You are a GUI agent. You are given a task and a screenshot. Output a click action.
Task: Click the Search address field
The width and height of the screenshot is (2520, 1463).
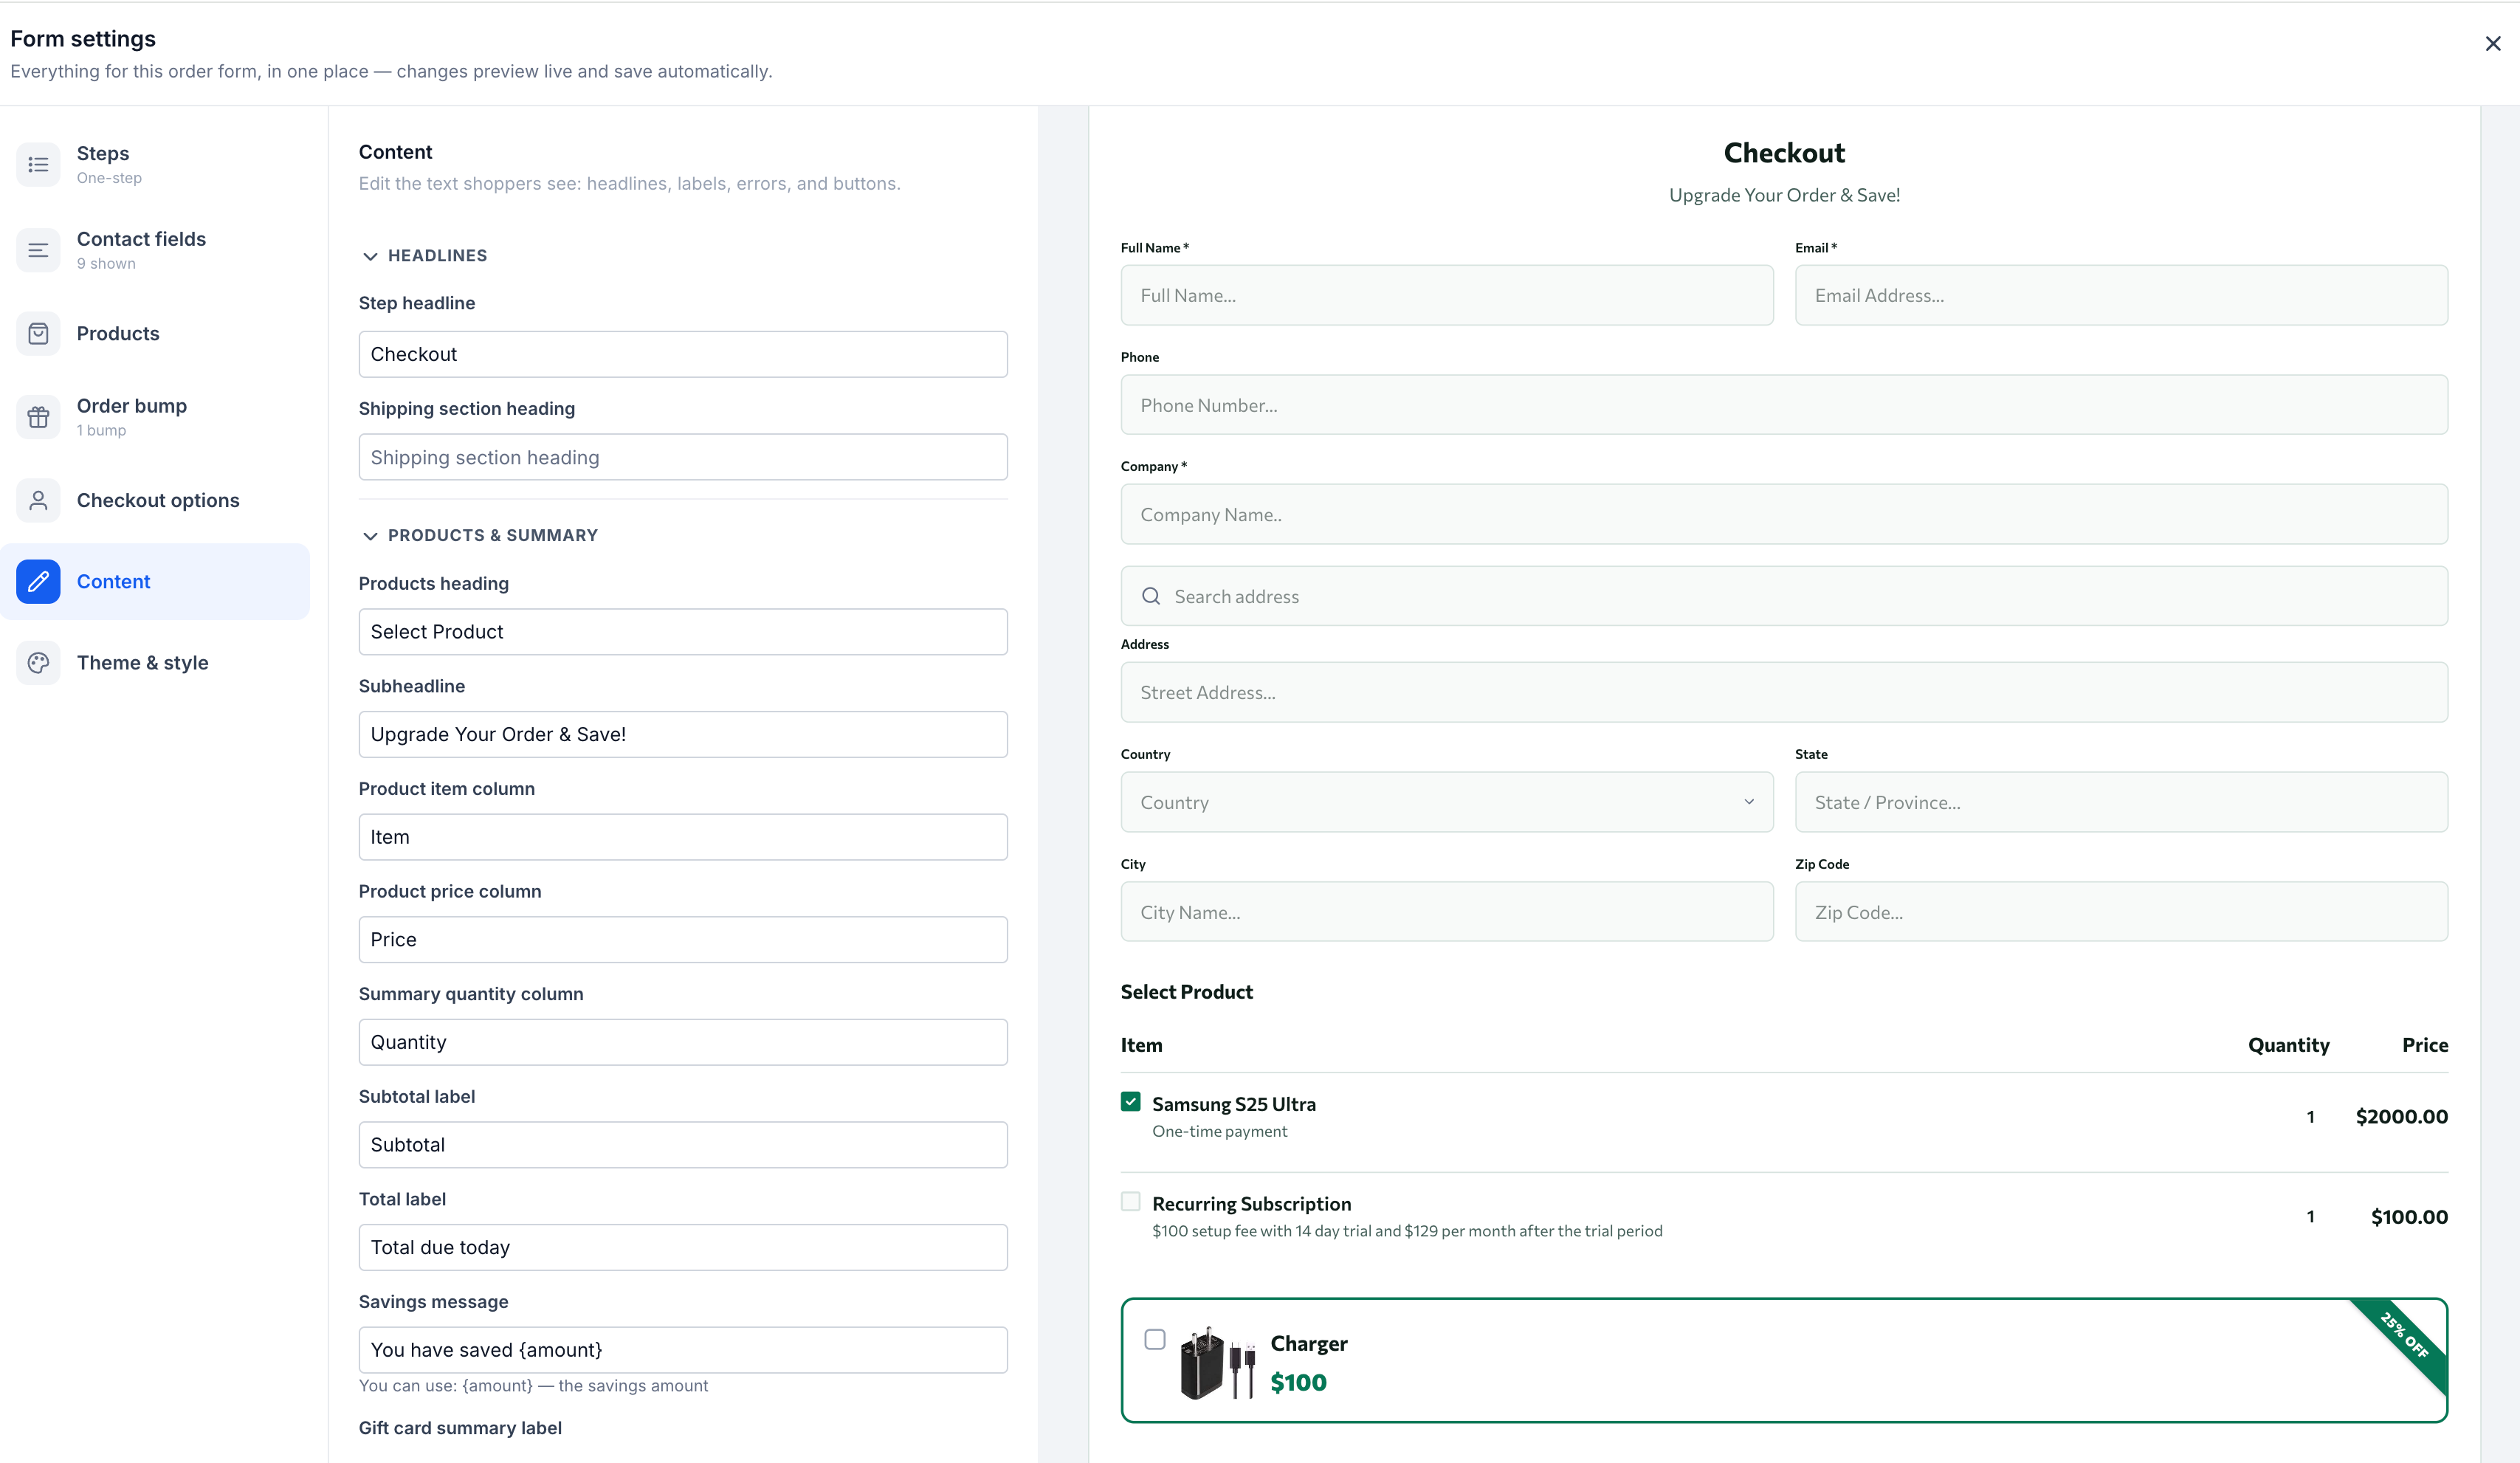point(1784,596)
